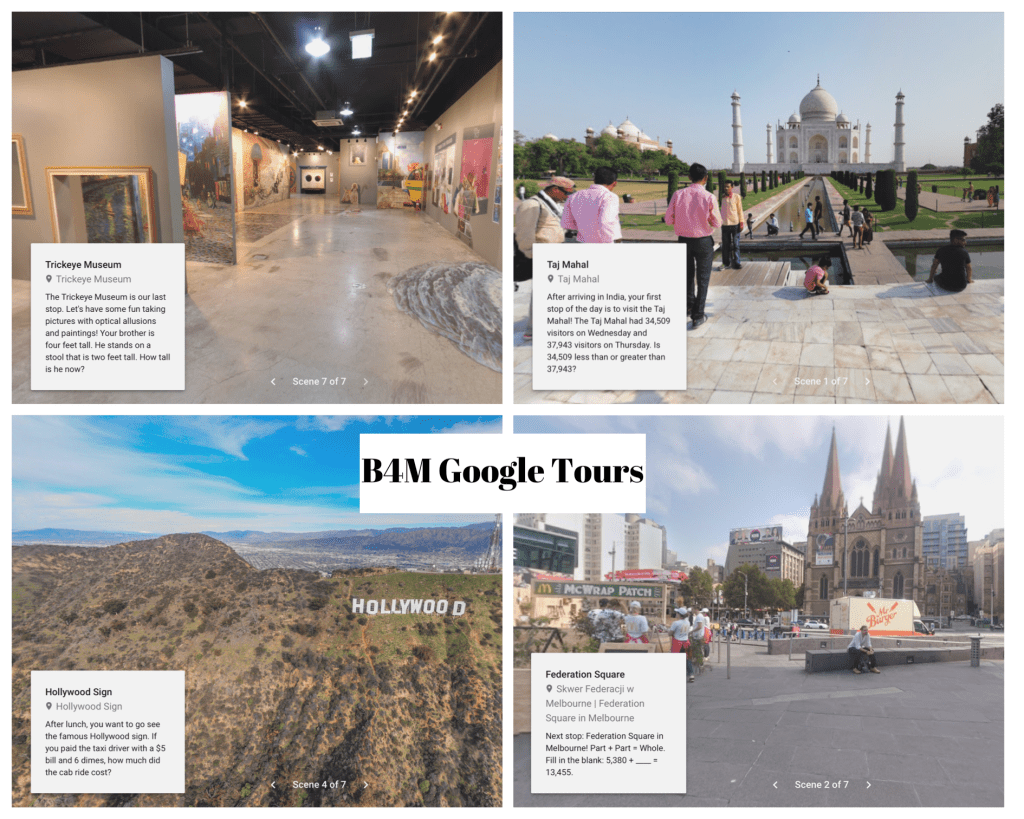
Task: Click next arrow beside Scene 2 of 7
Action: tap(868, 785)
